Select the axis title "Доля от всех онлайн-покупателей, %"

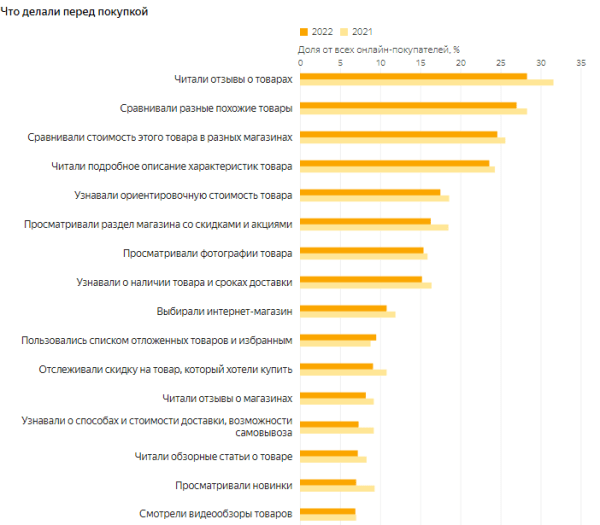pos(379,48)
